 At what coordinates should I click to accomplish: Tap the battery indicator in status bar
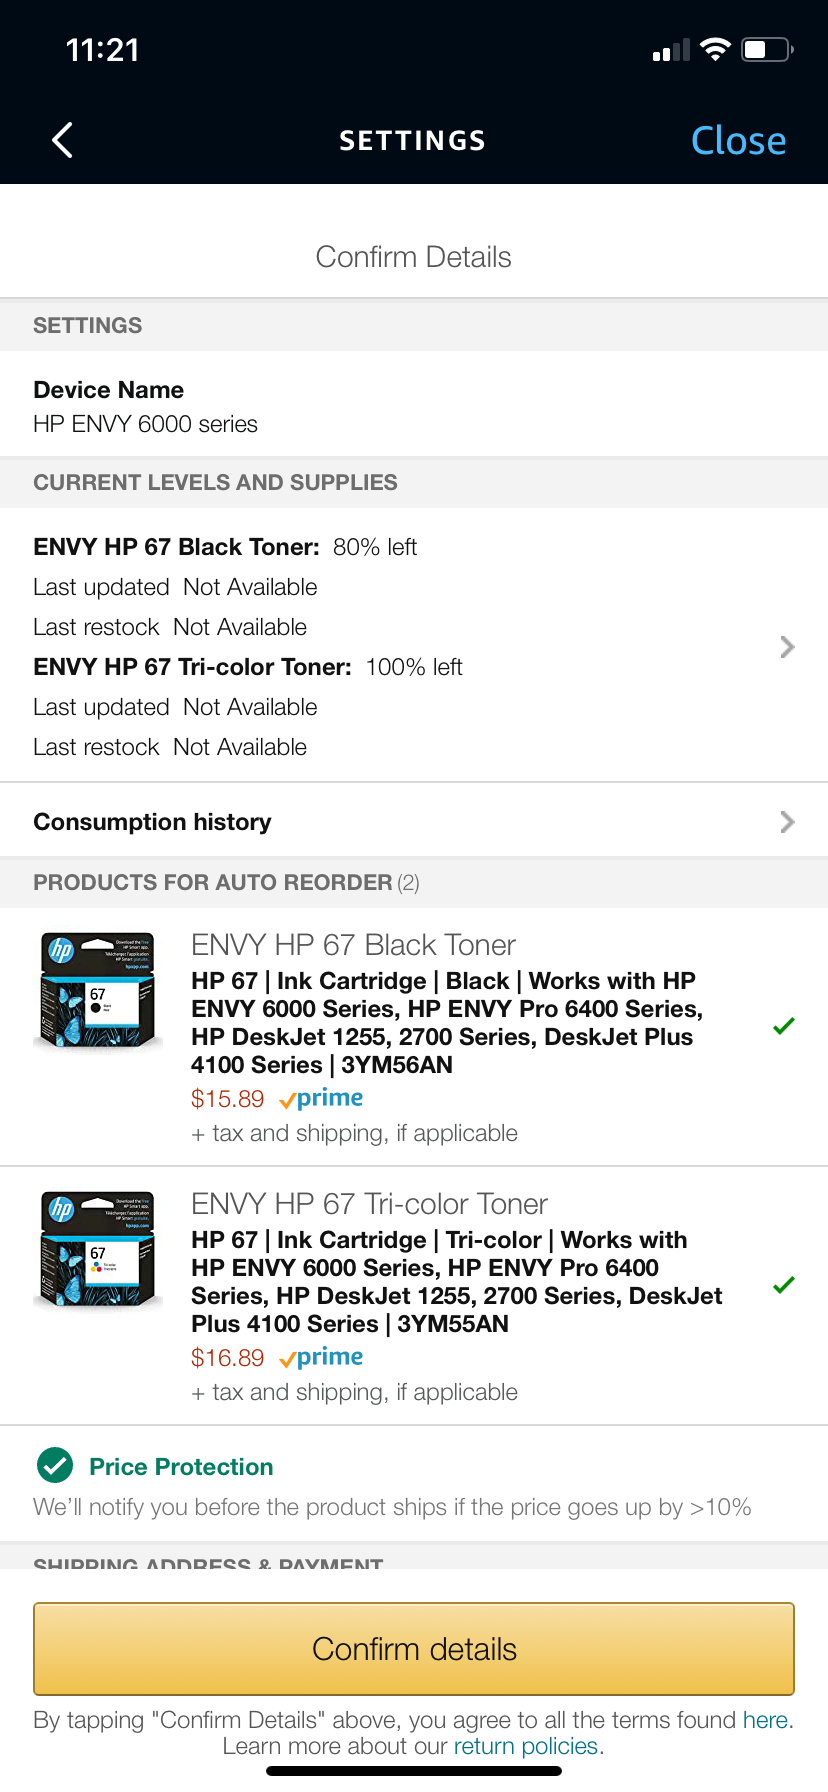(x=764, y=48)
